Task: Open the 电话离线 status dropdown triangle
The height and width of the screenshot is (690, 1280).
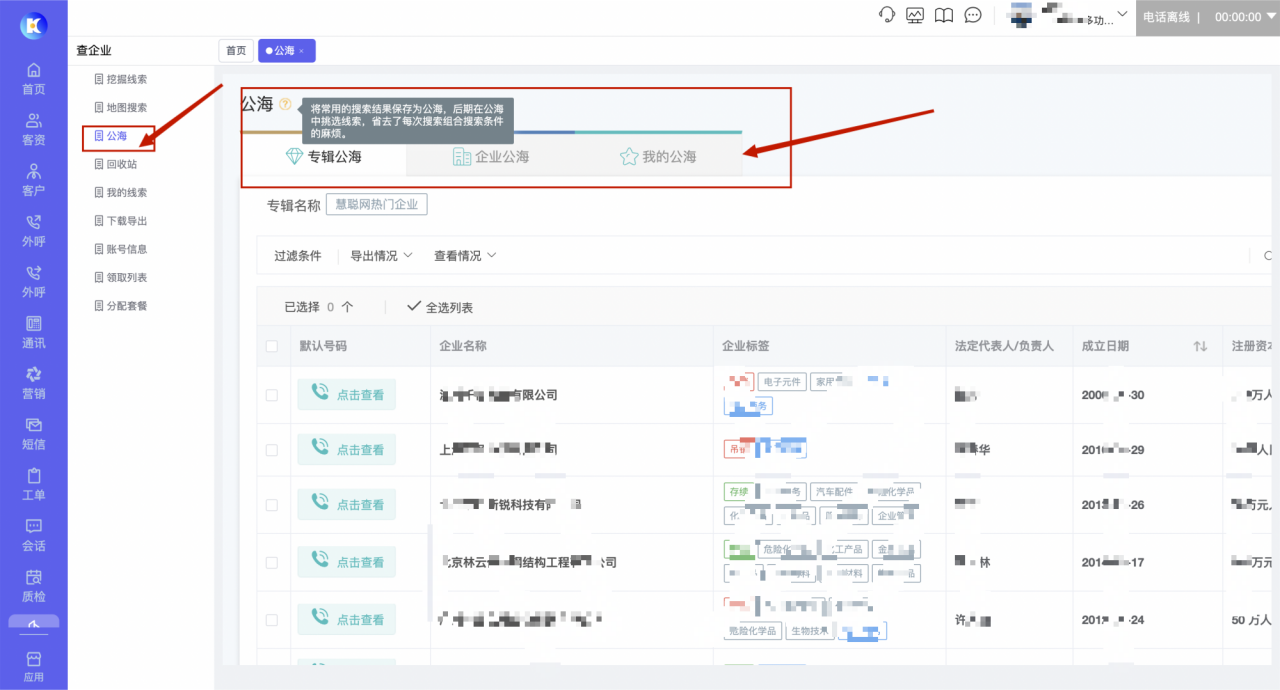Action: pyautogui.click(x=1270, y=17)
